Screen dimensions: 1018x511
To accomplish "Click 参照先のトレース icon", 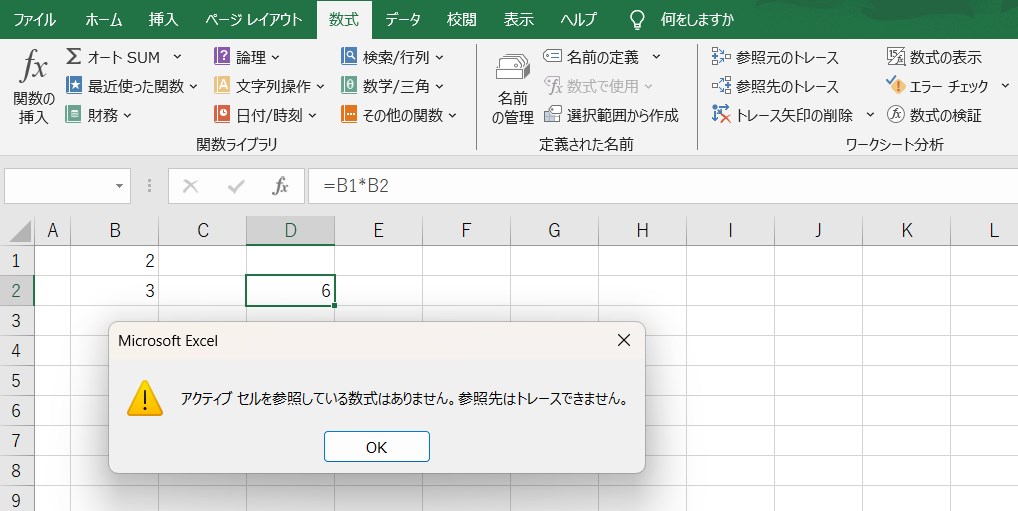I will [721, 86].
